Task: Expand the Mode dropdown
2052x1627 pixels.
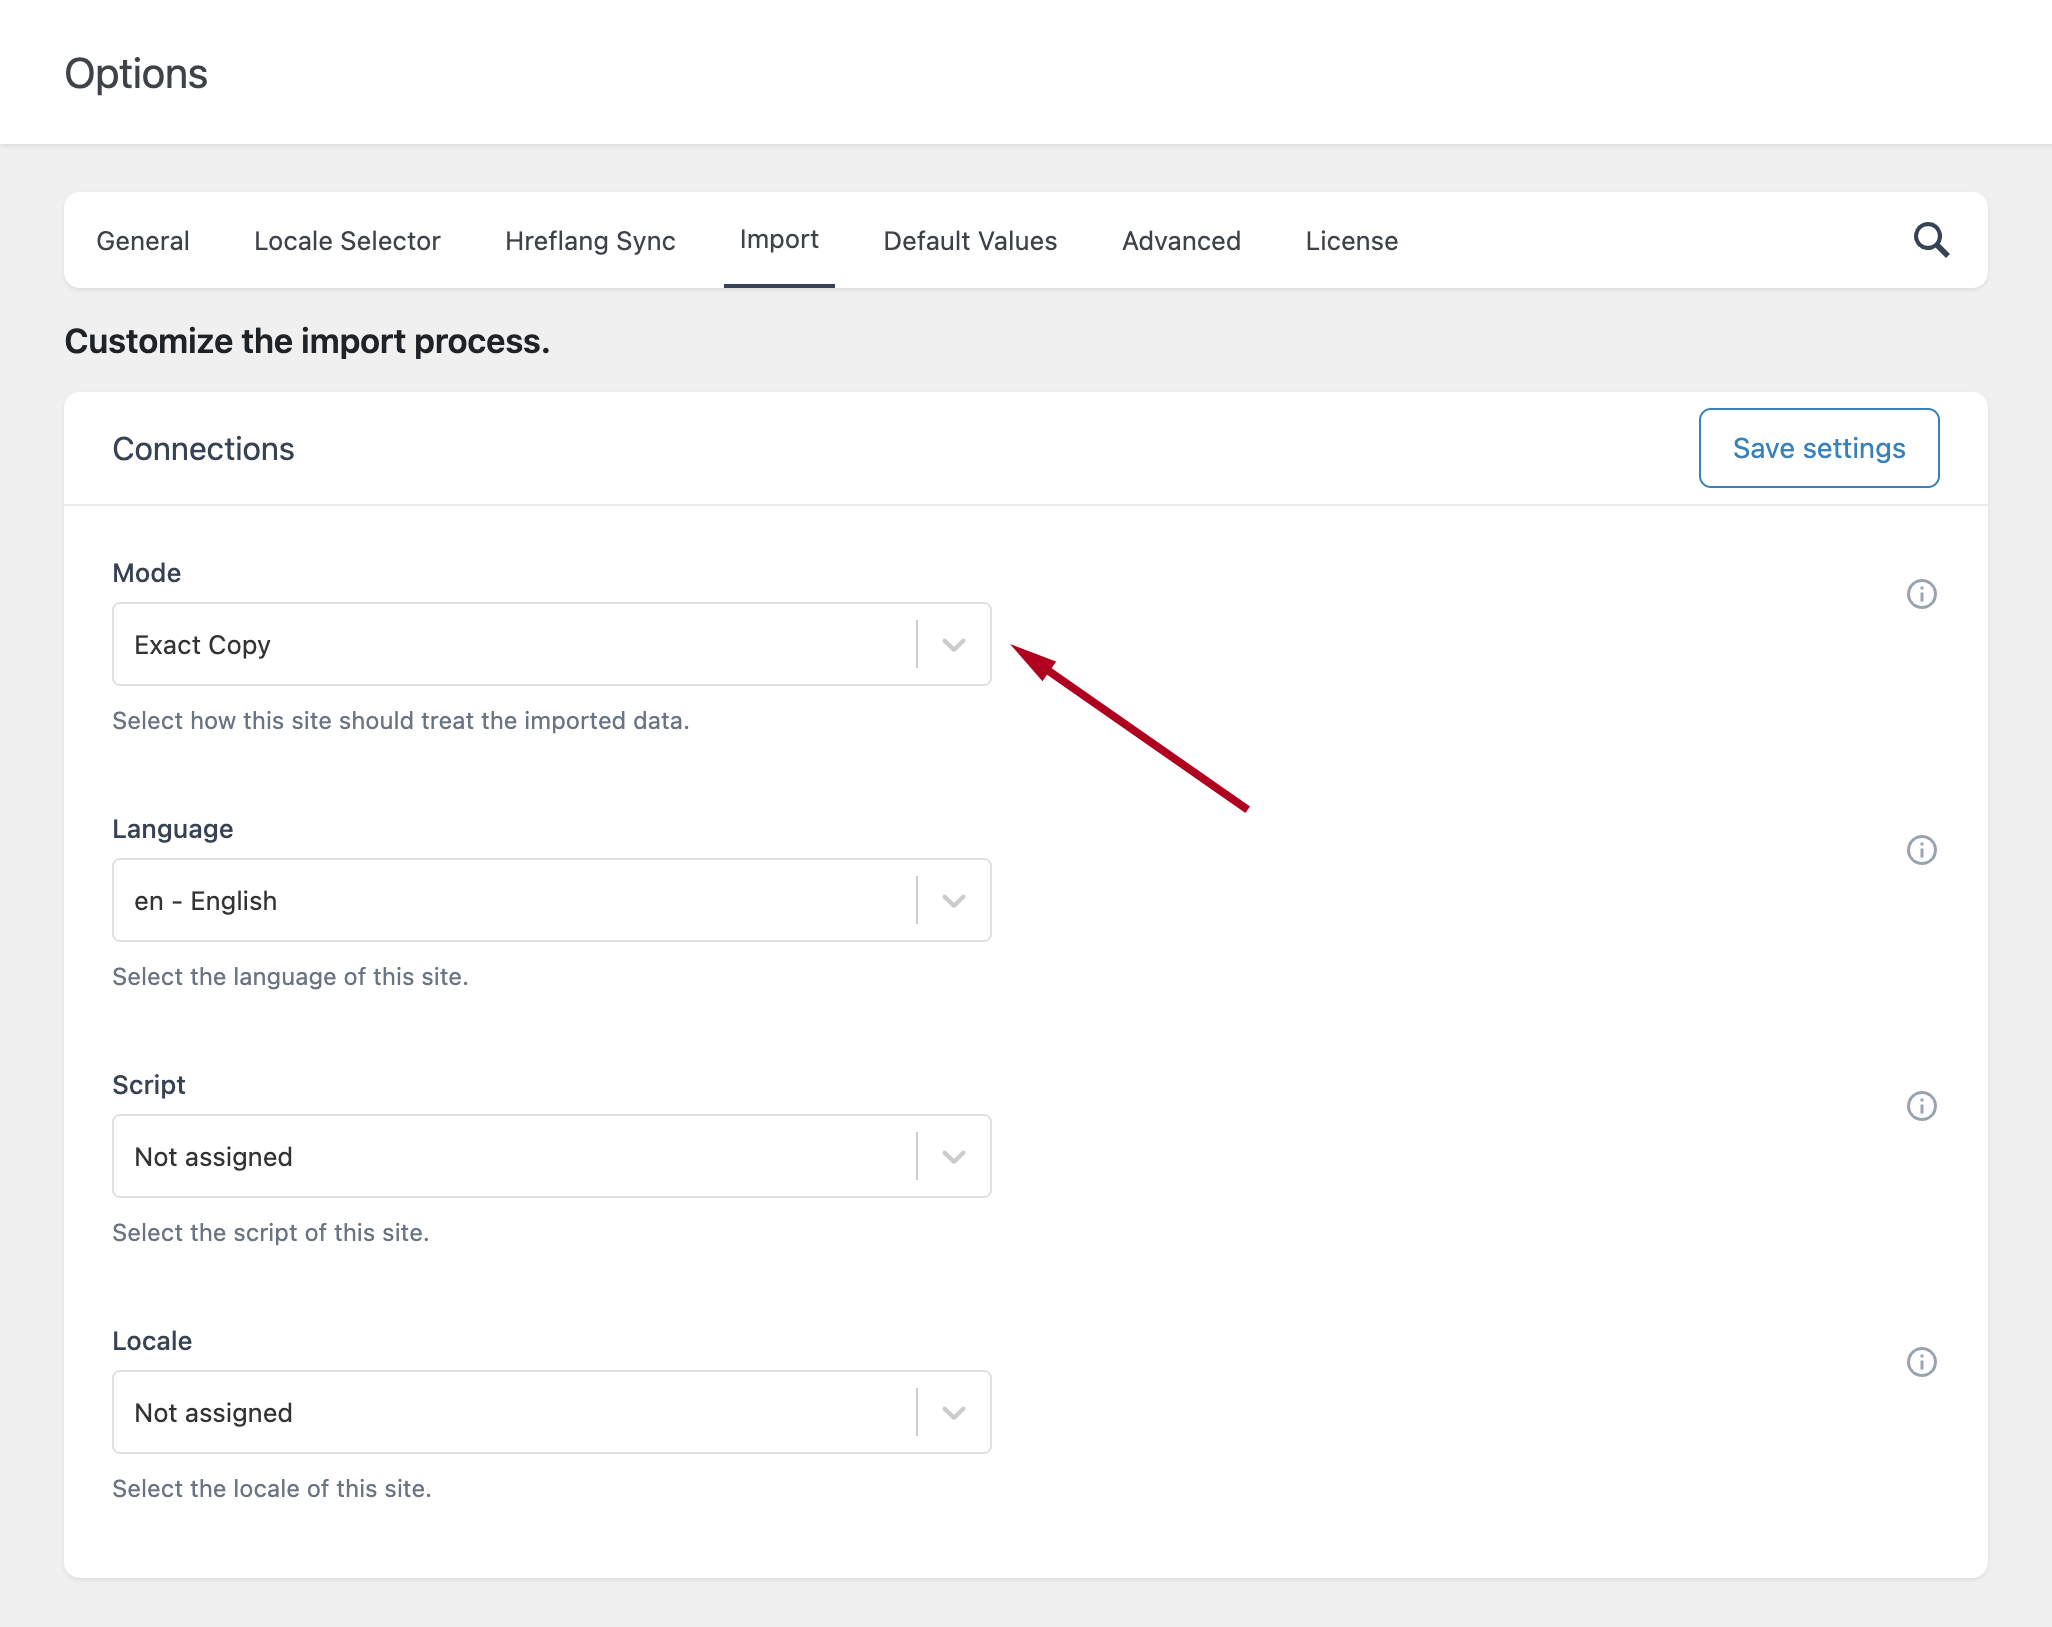Action: [951, 644]
